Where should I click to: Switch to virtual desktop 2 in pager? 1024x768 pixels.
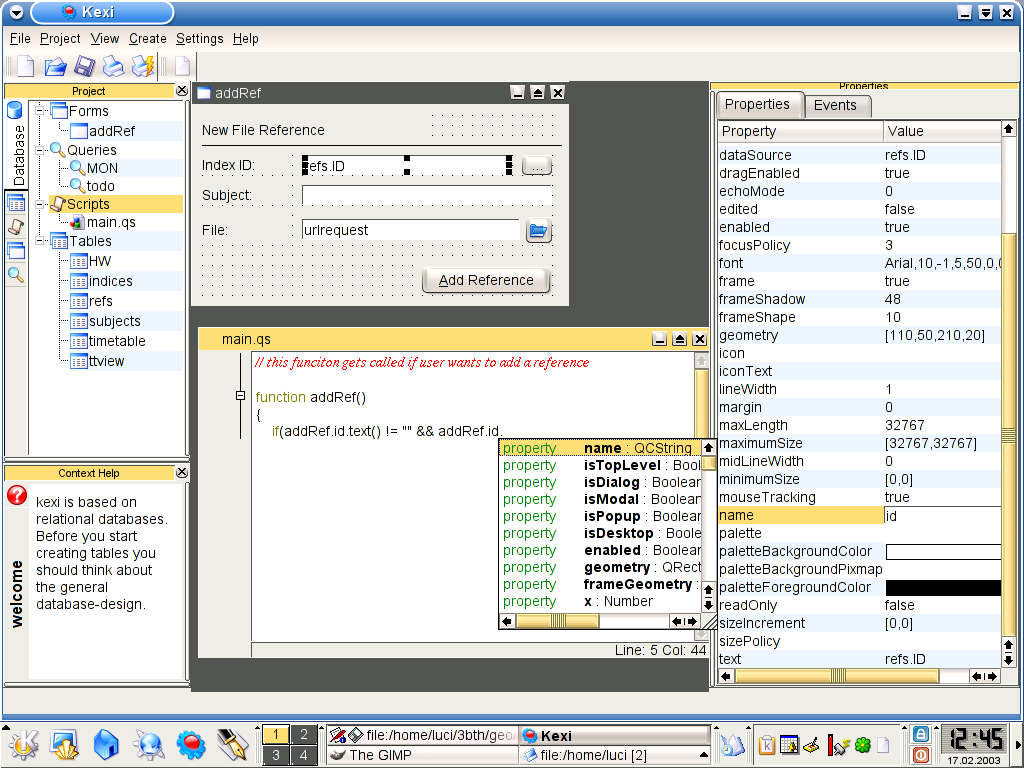pyautogui.click(x=303, y=735)
